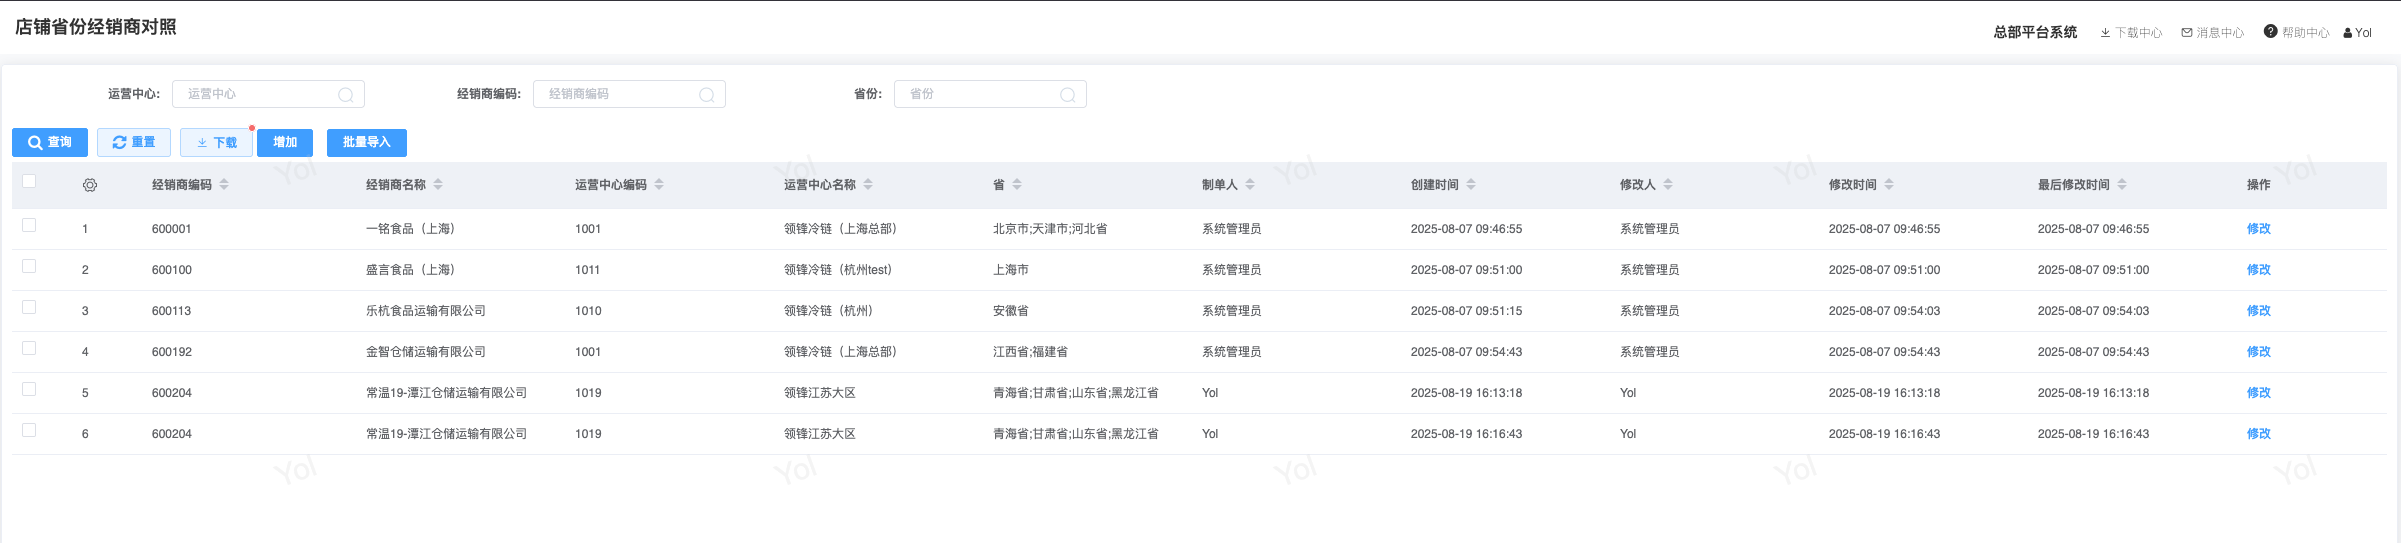Viewport: 2401px width, 543px height.
Task: Sort by 最后修改时间 column arrows
Action: (x=2122, y=185)
